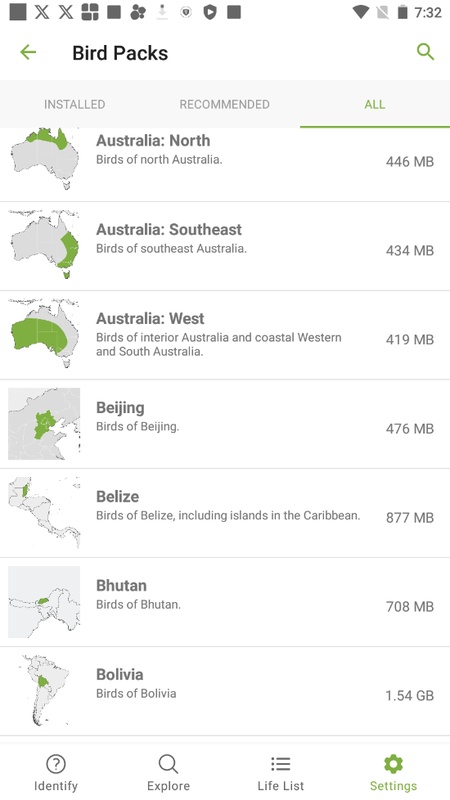Switch to the Installed tab
Screen dimensions: 450x800
tap(74, 104)
